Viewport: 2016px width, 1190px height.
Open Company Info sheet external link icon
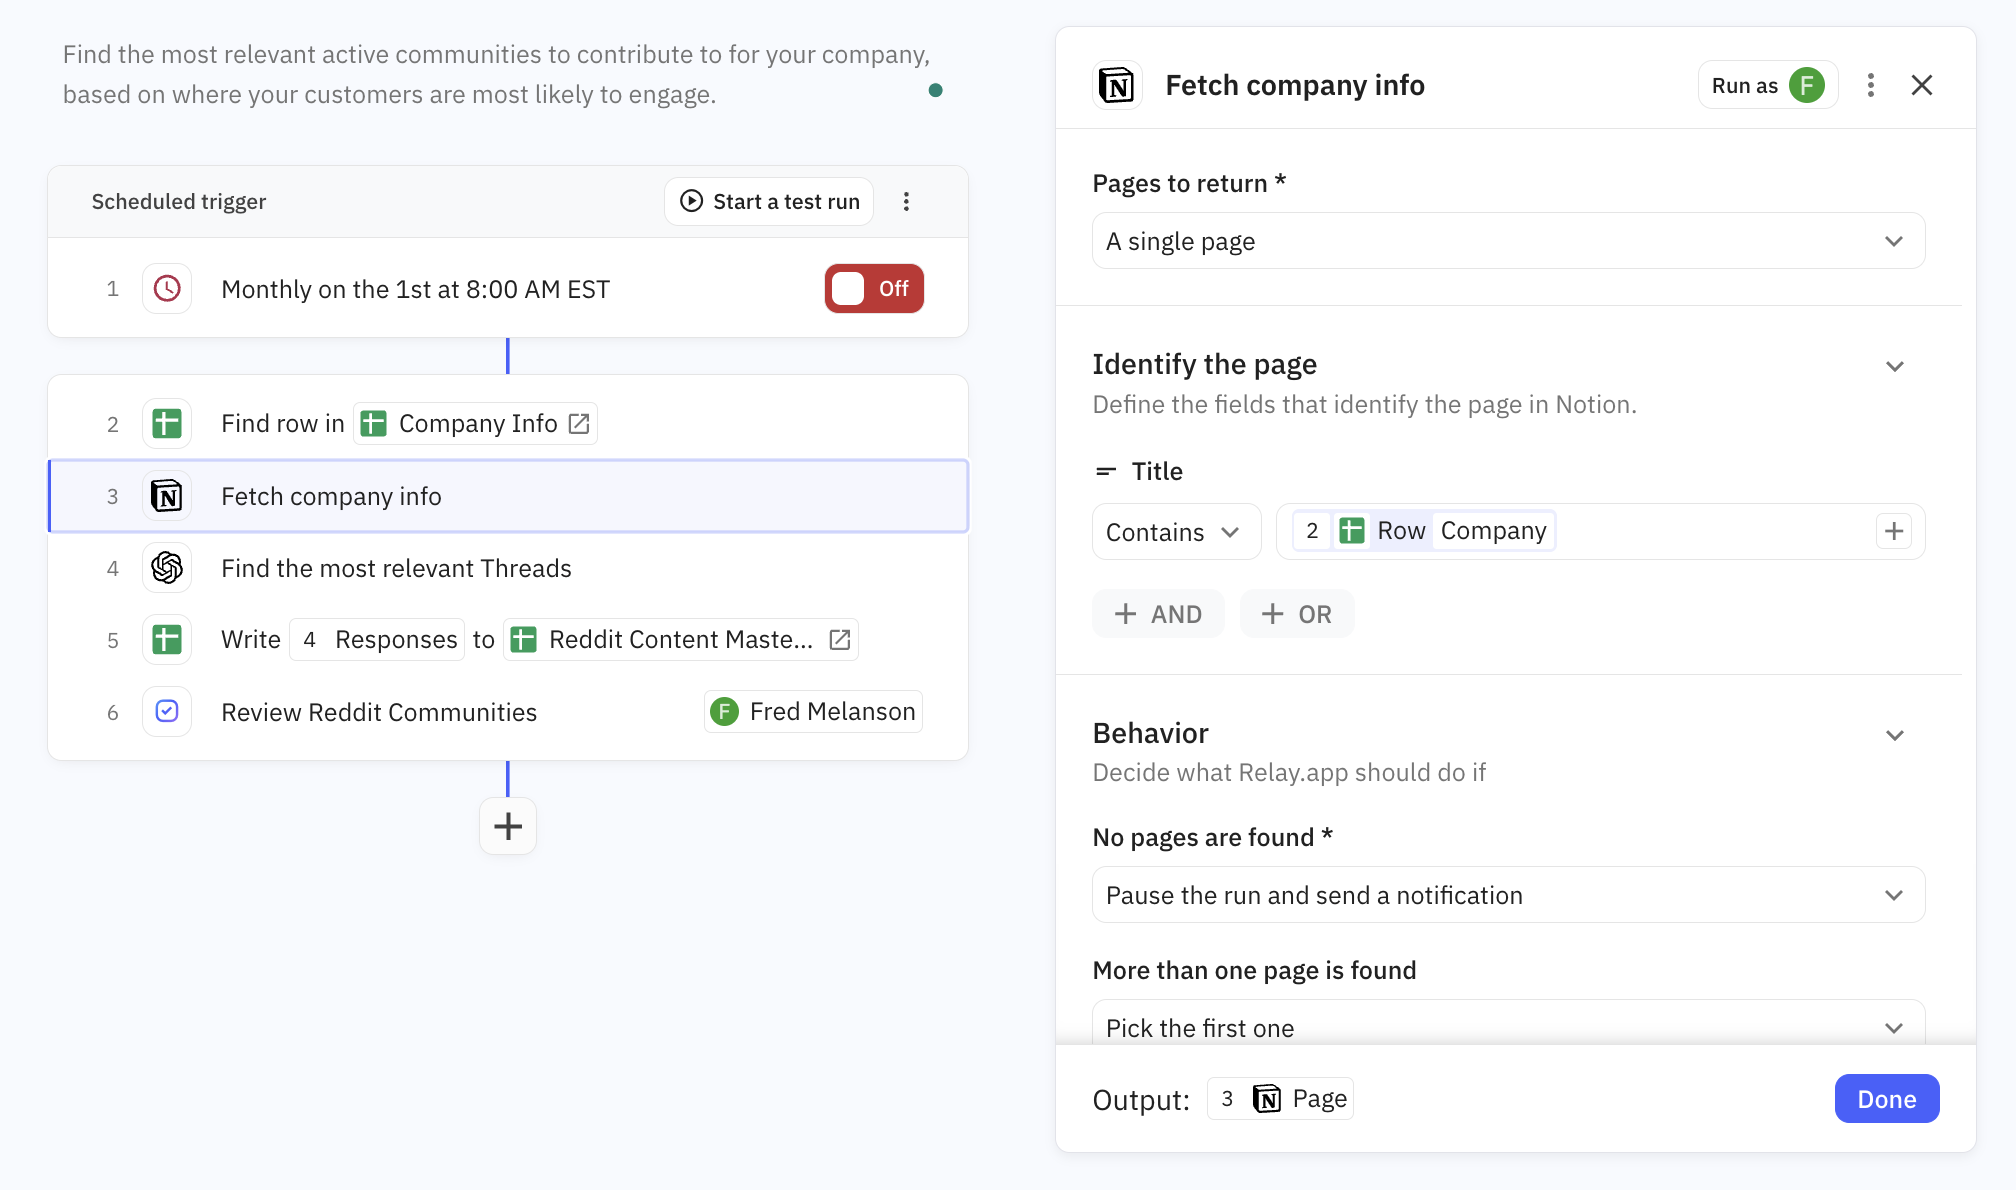(x=579, y=424)
